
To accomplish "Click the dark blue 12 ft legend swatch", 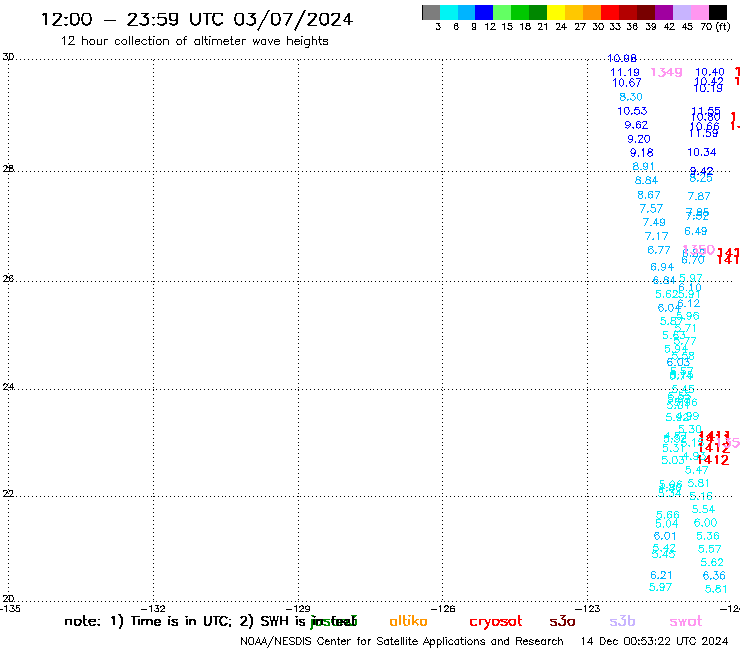I will tap(485, 12).
